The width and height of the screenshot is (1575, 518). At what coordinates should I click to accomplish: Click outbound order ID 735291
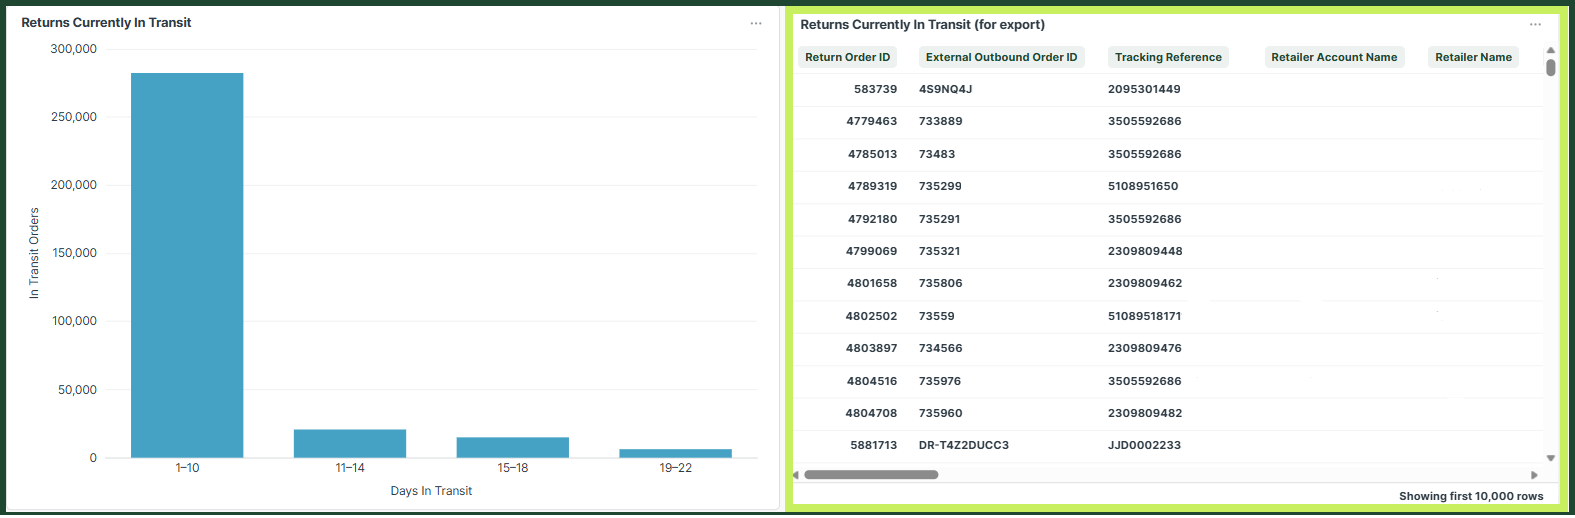coord(940,219)
